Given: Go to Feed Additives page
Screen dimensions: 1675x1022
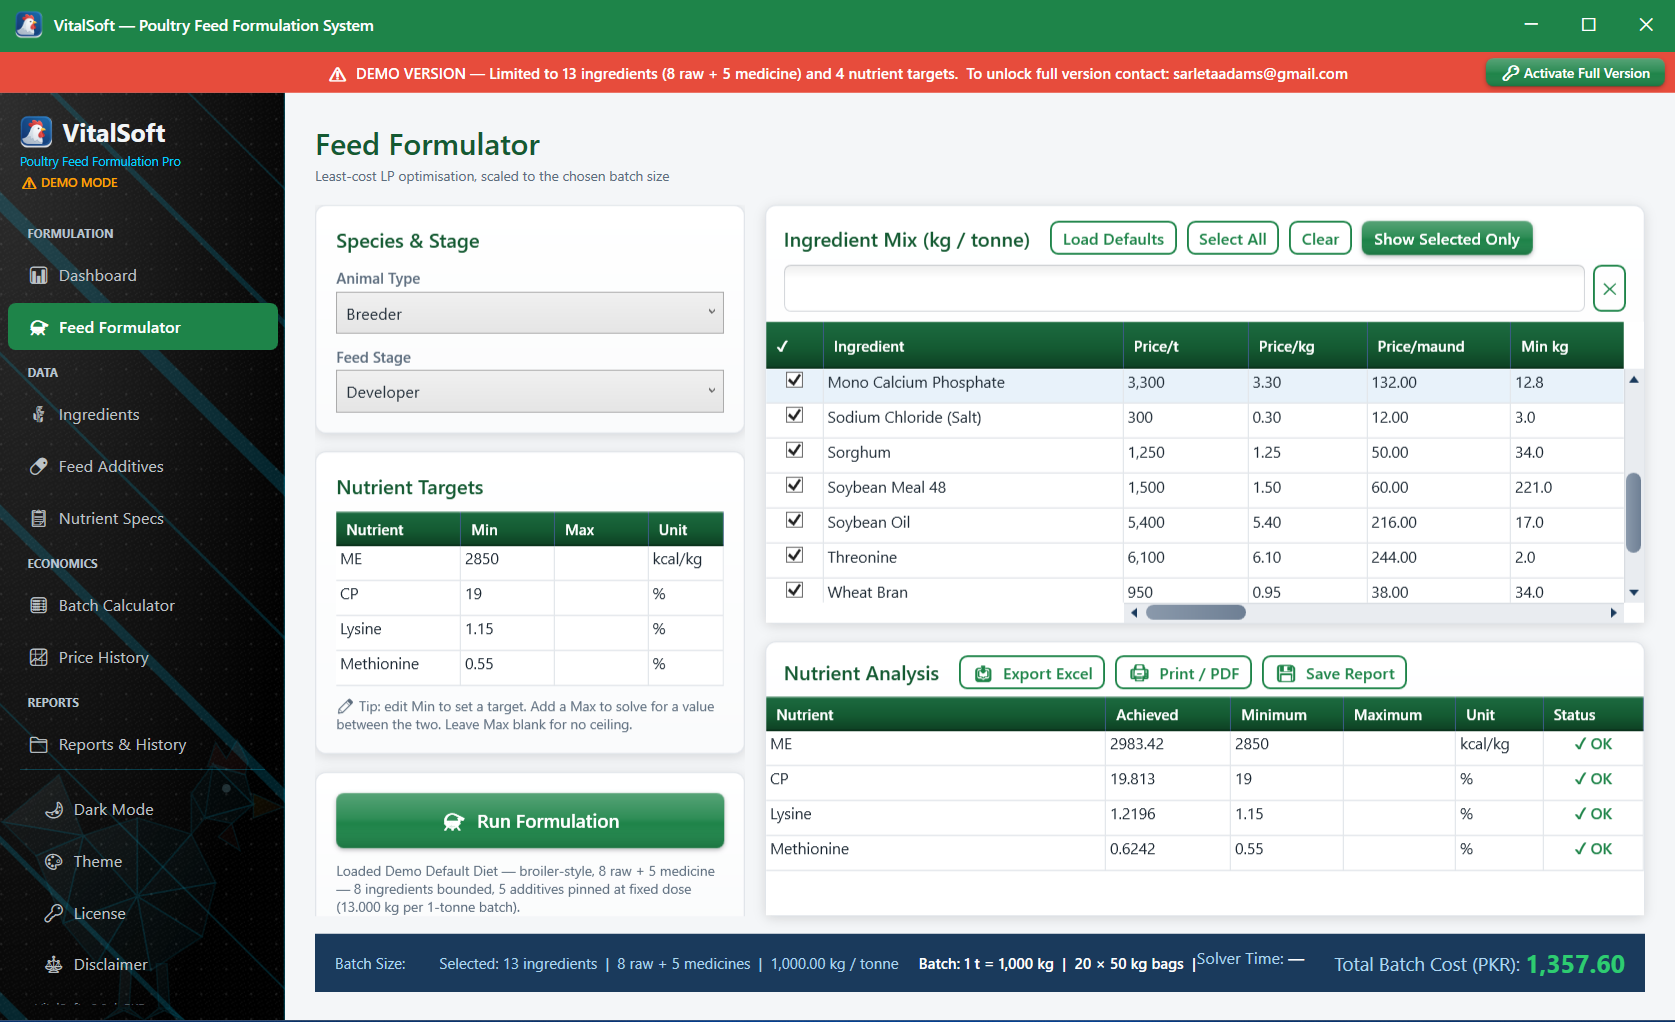Looking at the screenshot, I should click(143, 466).
